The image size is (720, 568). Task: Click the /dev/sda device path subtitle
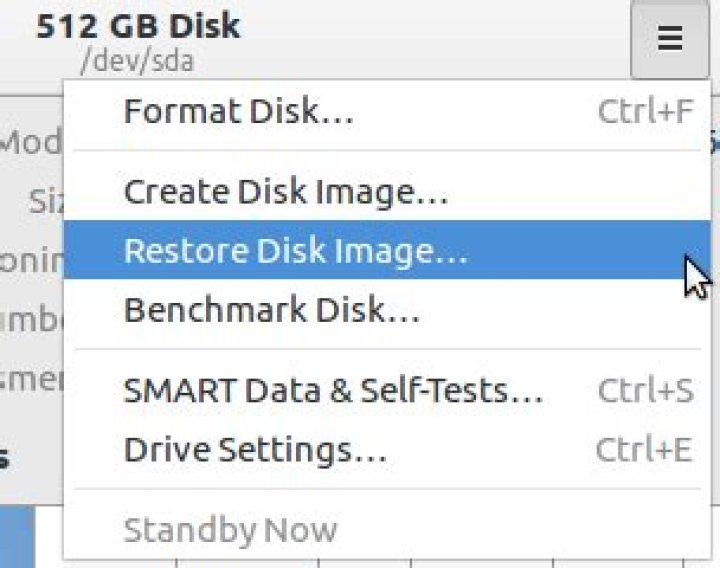pyautogui.click(x=137, y=61)
